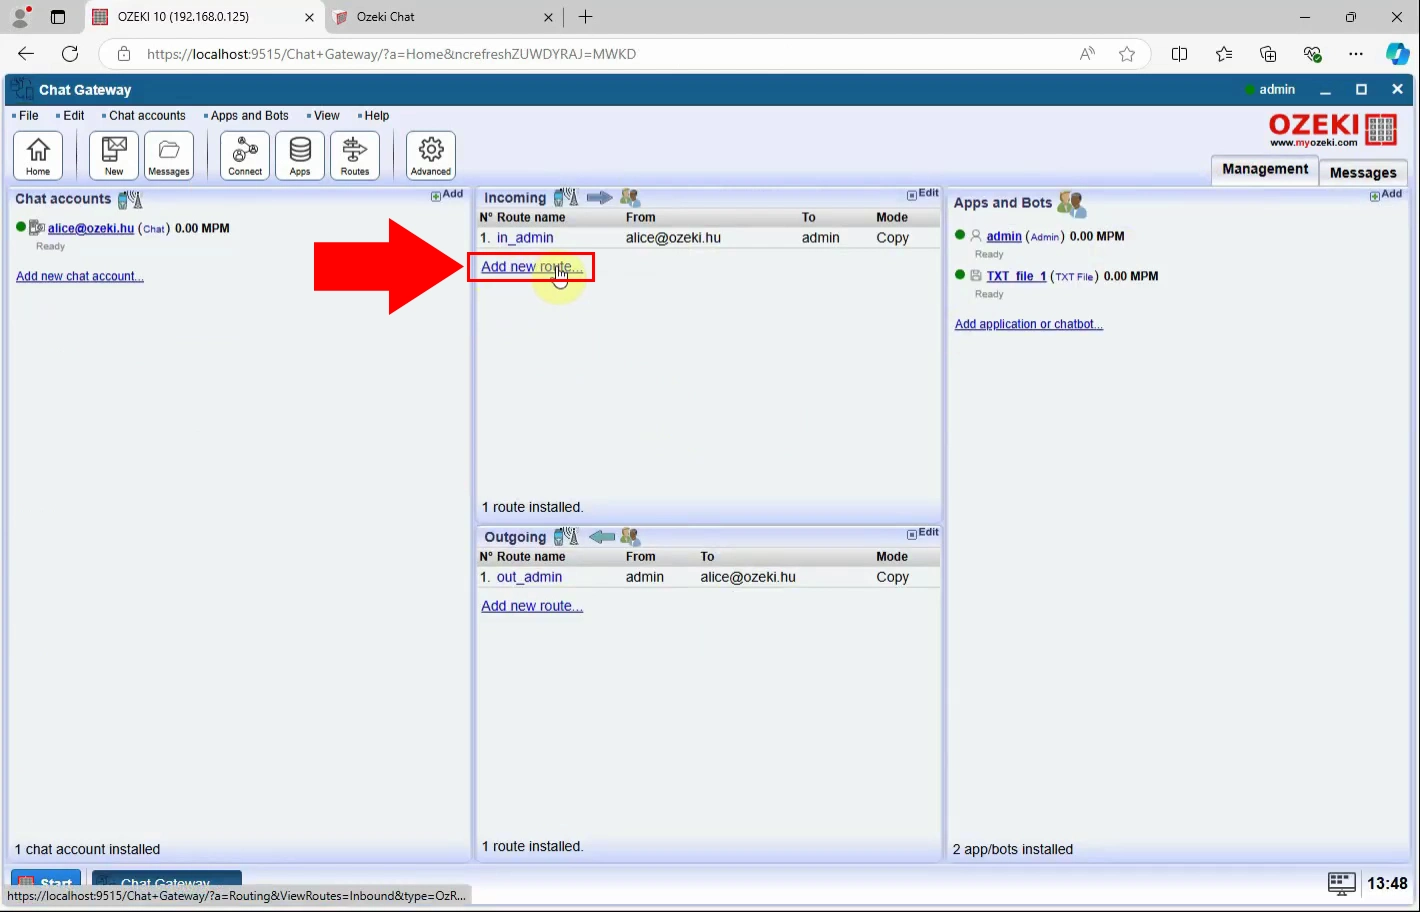
Task: Click Add new route under Outgoing
Action: [x=532, y=606]
